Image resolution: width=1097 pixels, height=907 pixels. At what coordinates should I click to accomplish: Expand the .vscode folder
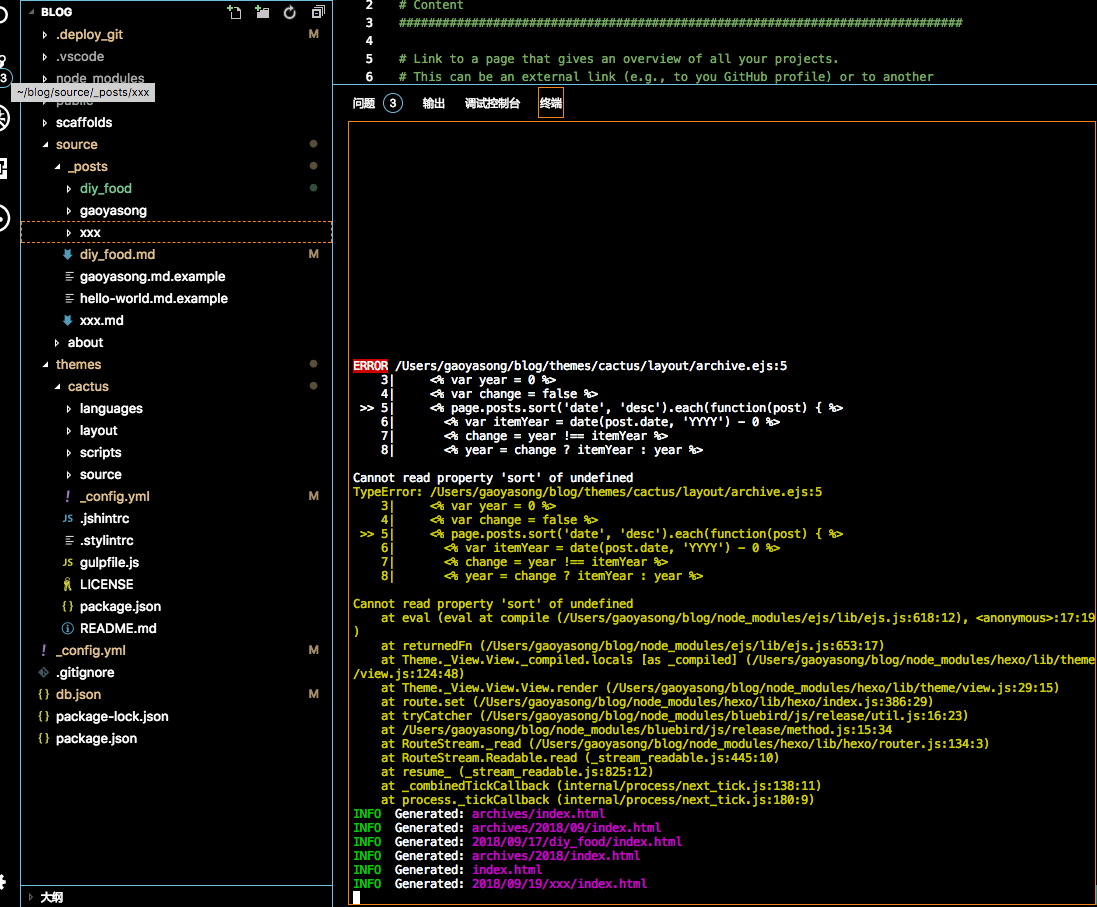click(45, 57)
